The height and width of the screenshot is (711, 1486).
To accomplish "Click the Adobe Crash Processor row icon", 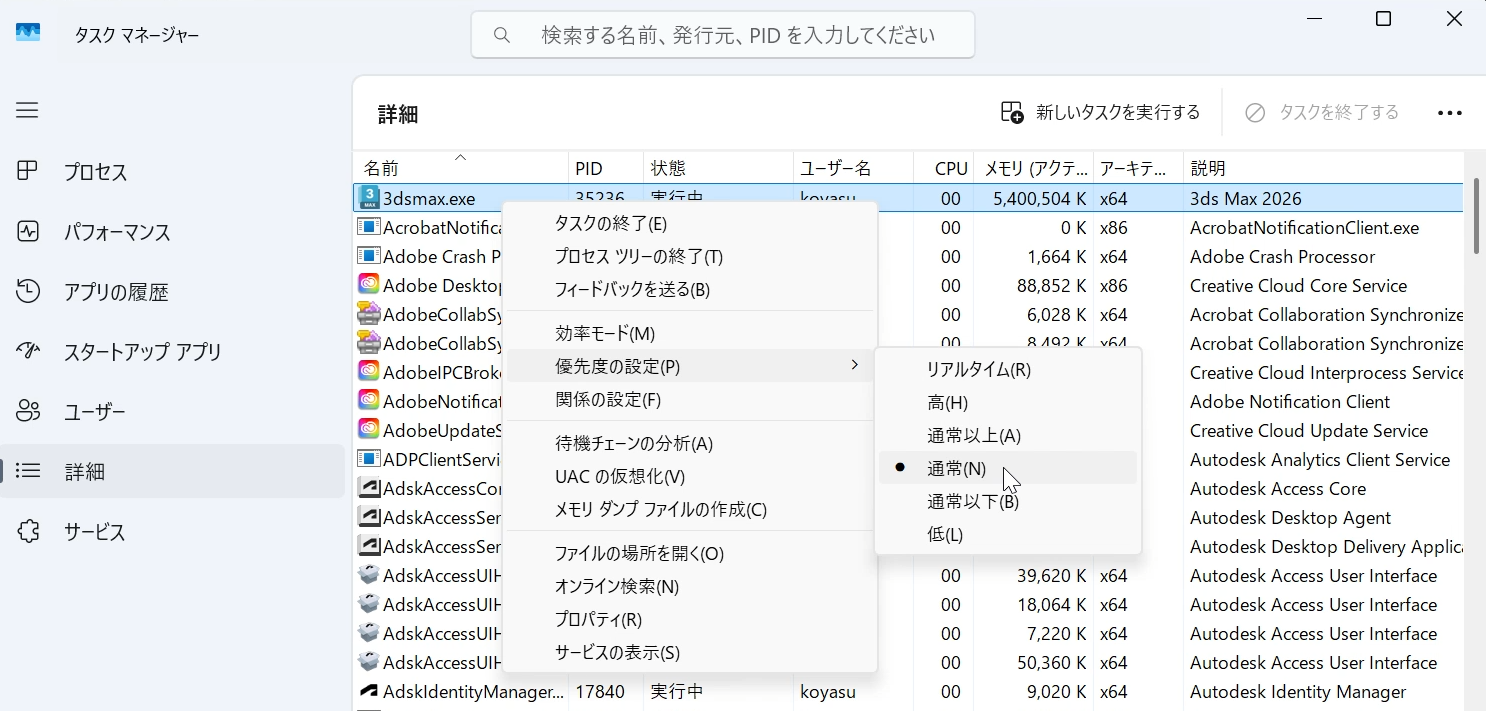I will click(369, 256).
